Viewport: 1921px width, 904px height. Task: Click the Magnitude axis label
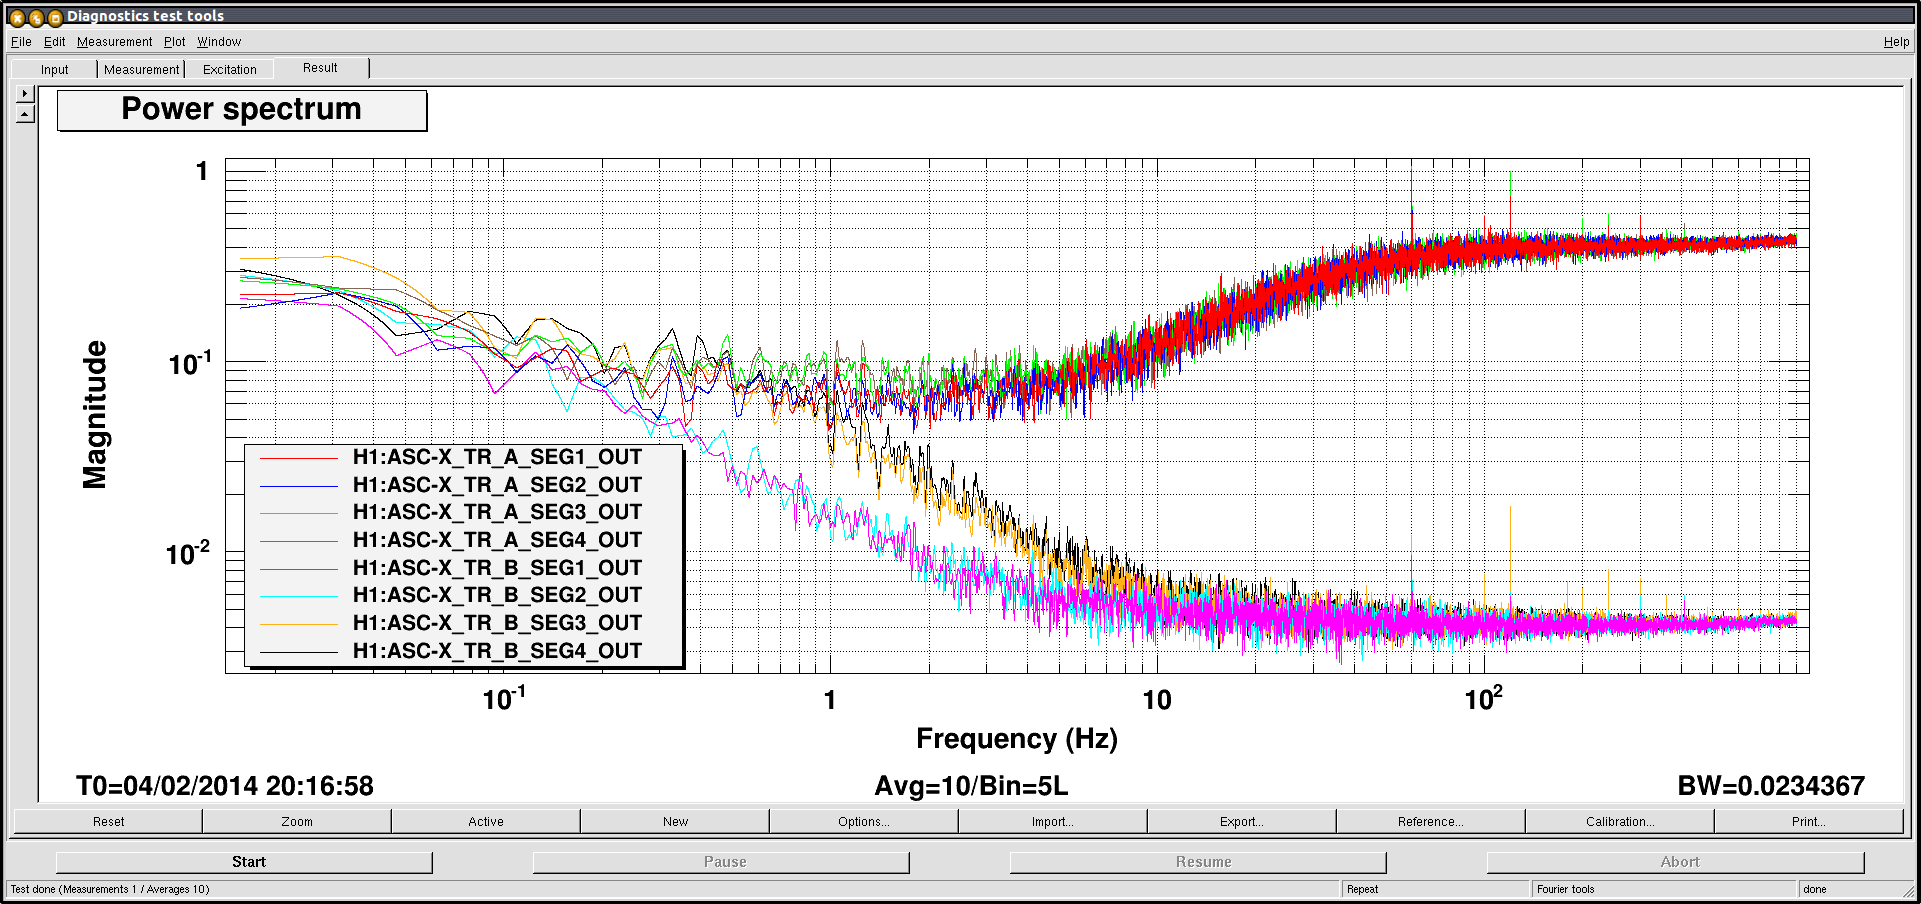pyautogui.click(x=95, y=415)
